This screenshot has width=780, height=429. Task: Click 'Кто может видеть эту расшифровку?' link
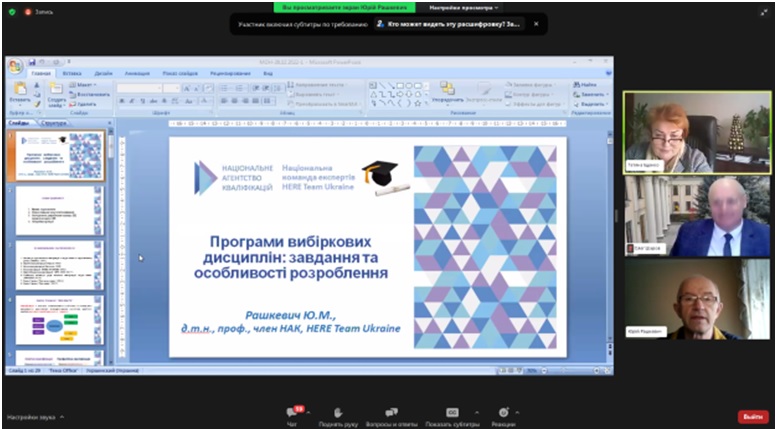coord(449,24)
